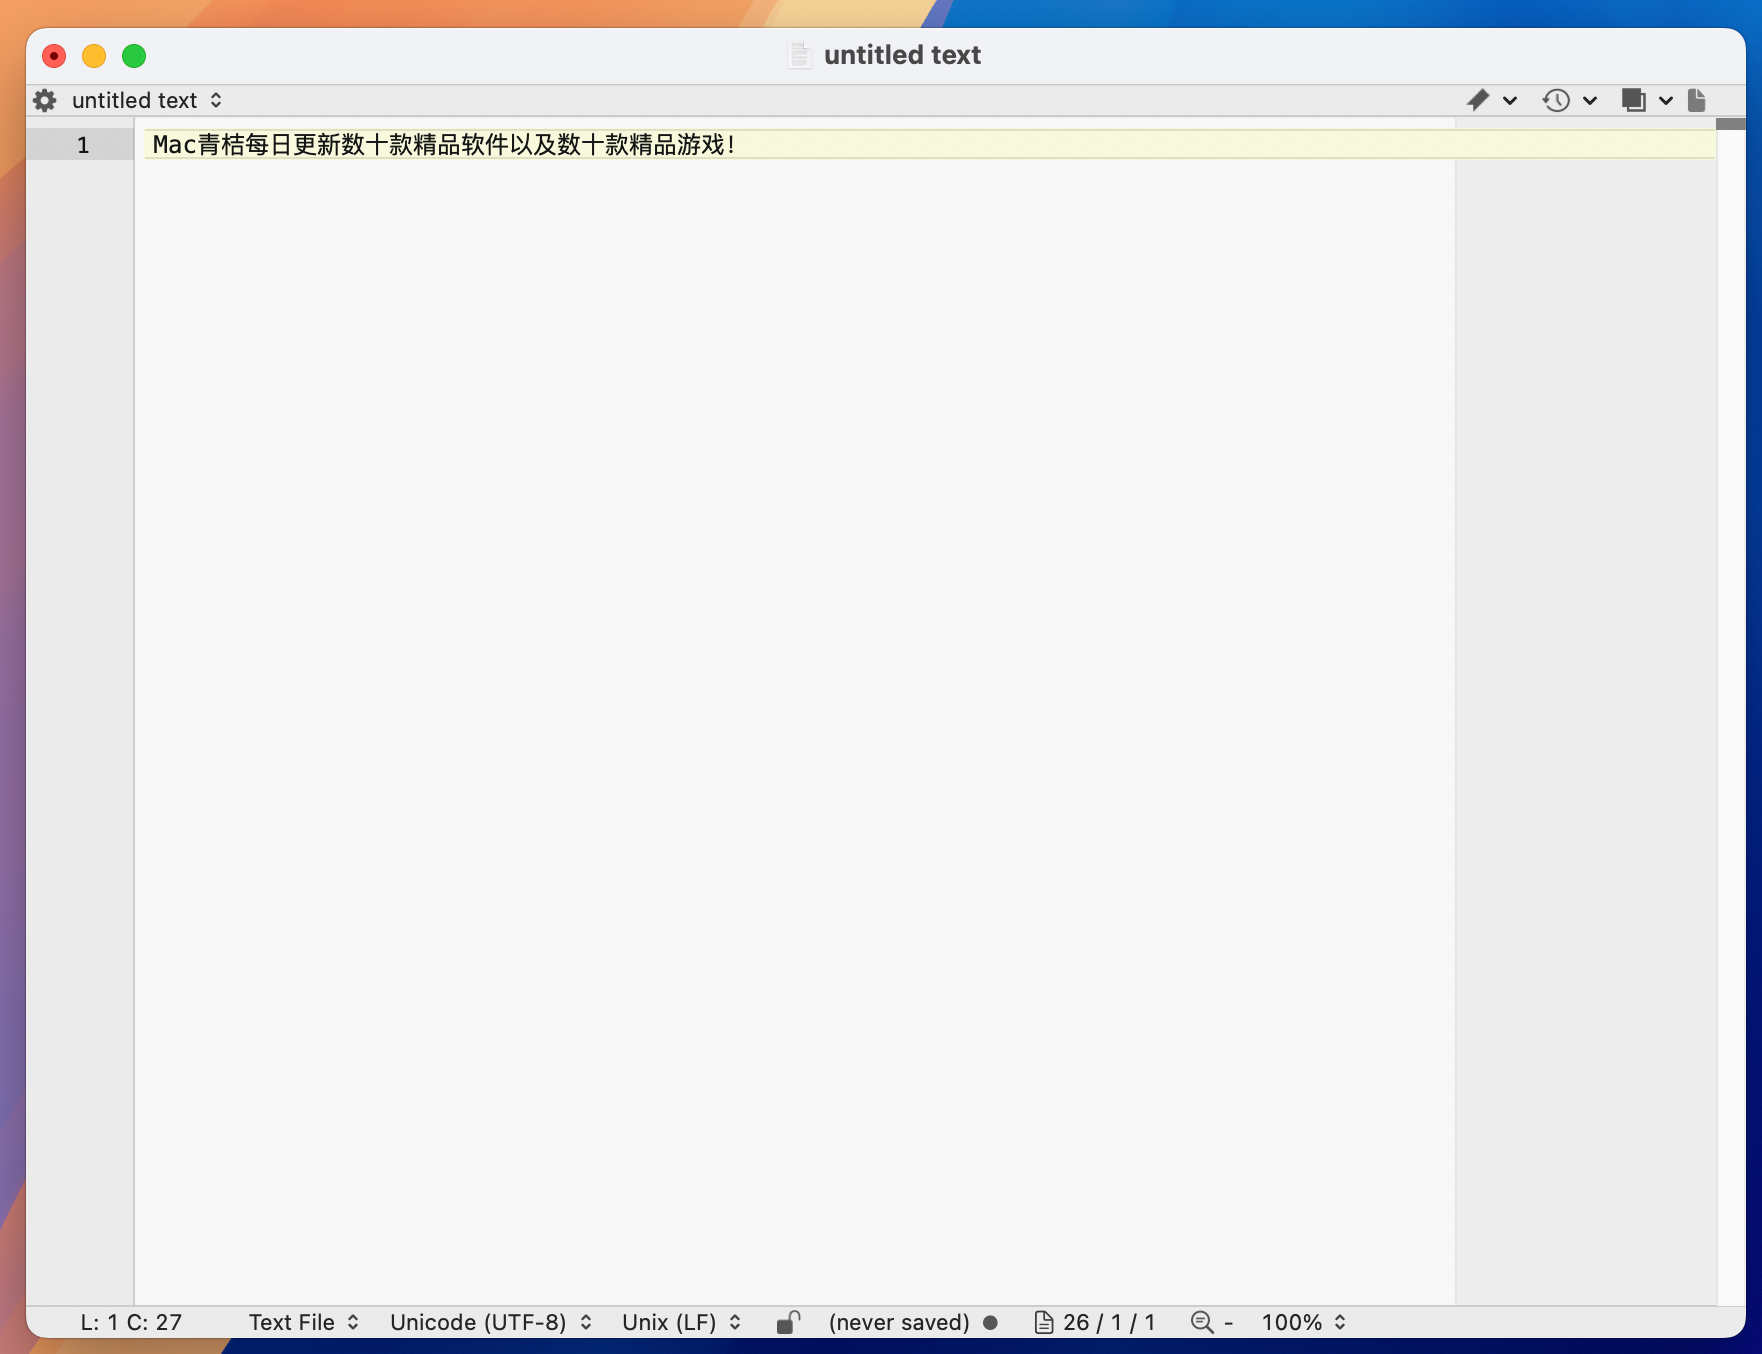Image resolution: width=1762 pixels, height=1354 pixels.
Task: Click the unlocked padlock in the status bar
Action: (789, 1322)
